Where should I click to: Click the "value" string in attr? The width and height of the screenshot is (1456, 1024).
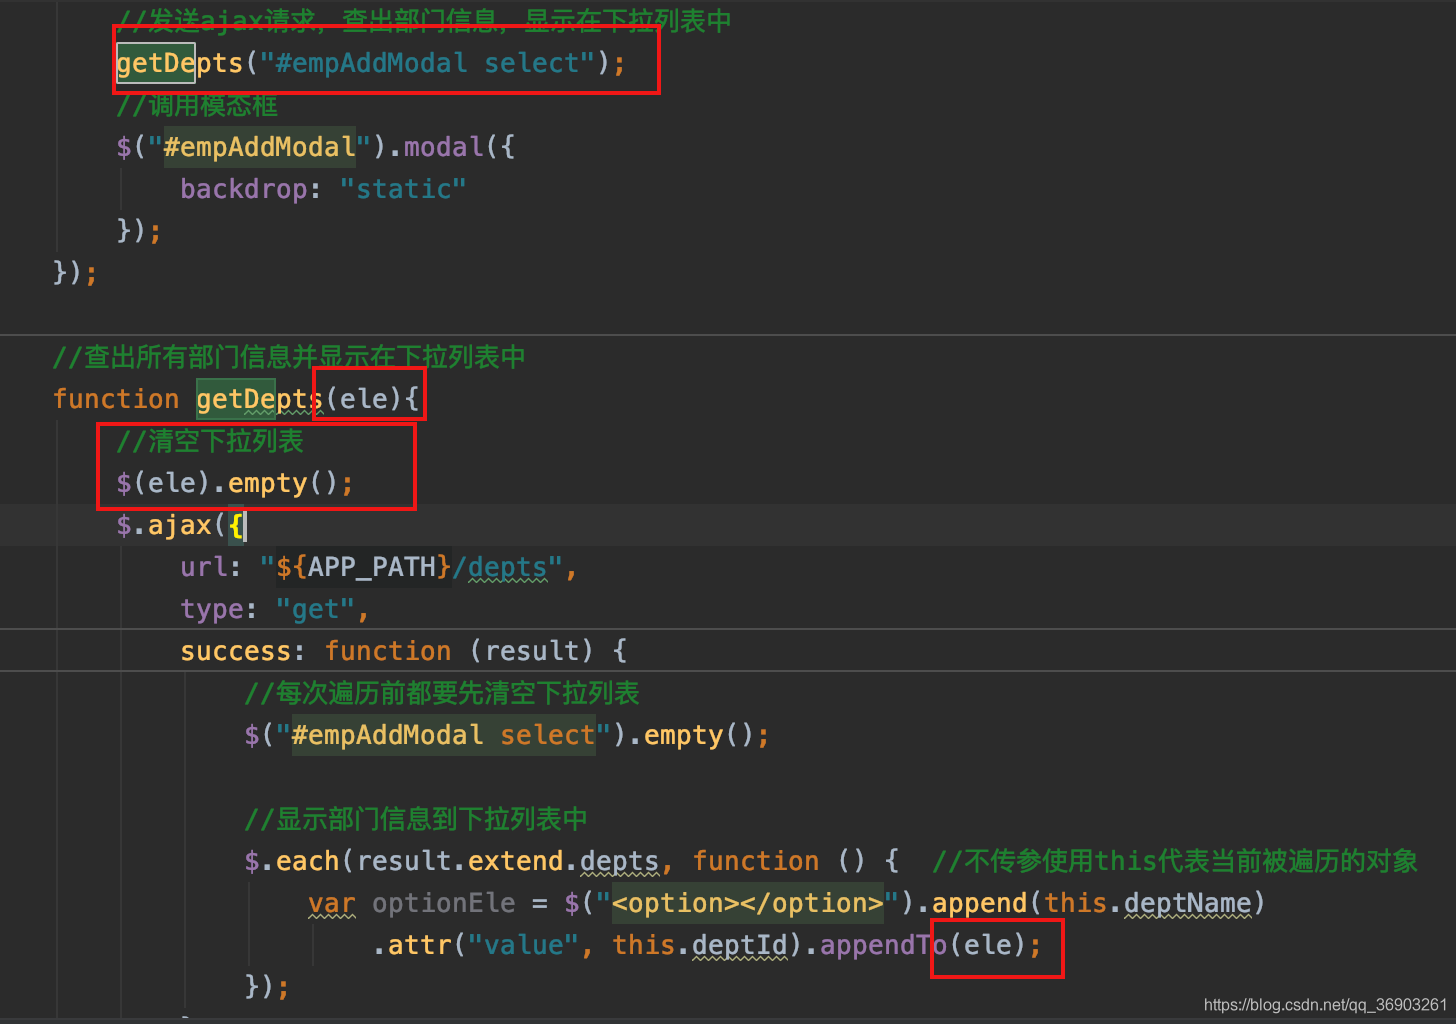coord(523,945)
